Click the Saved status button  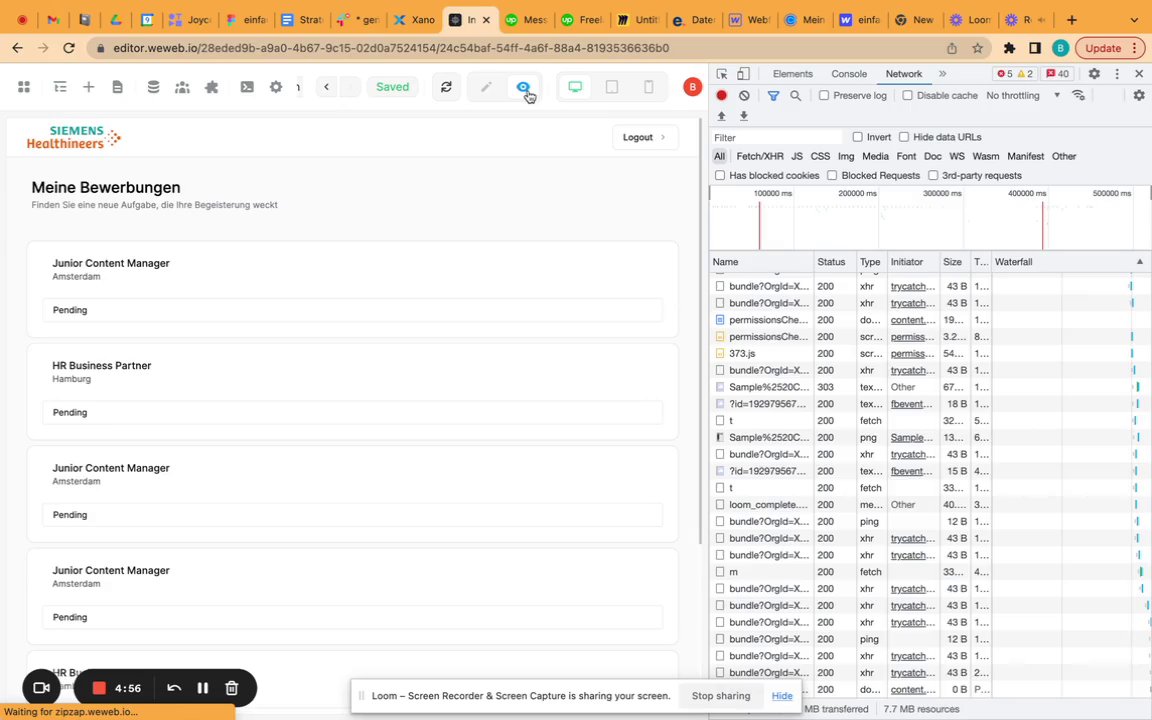coord(392,87)
